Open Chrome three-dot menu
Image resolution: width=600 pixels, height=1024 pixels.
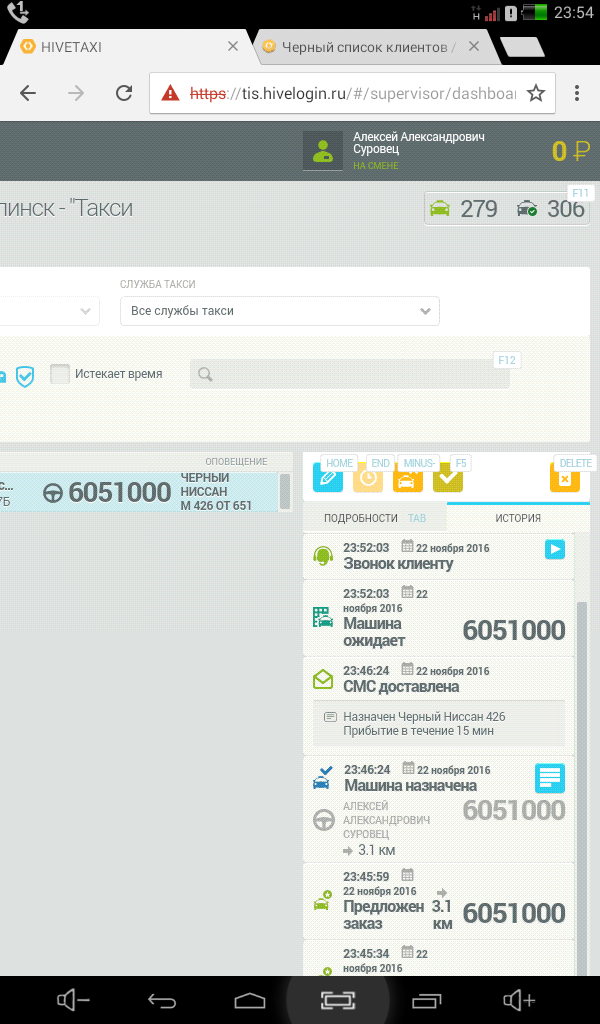pyautogui.click(x=577, y=93)
